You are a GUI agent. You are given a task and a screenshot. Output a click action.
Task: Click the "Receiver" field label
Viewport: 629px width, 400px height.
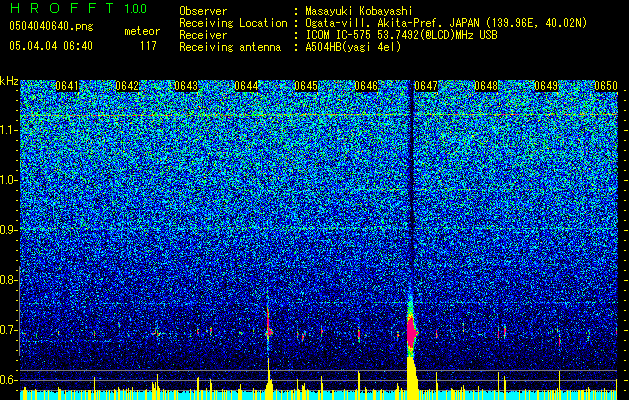[x=203, y=35]
